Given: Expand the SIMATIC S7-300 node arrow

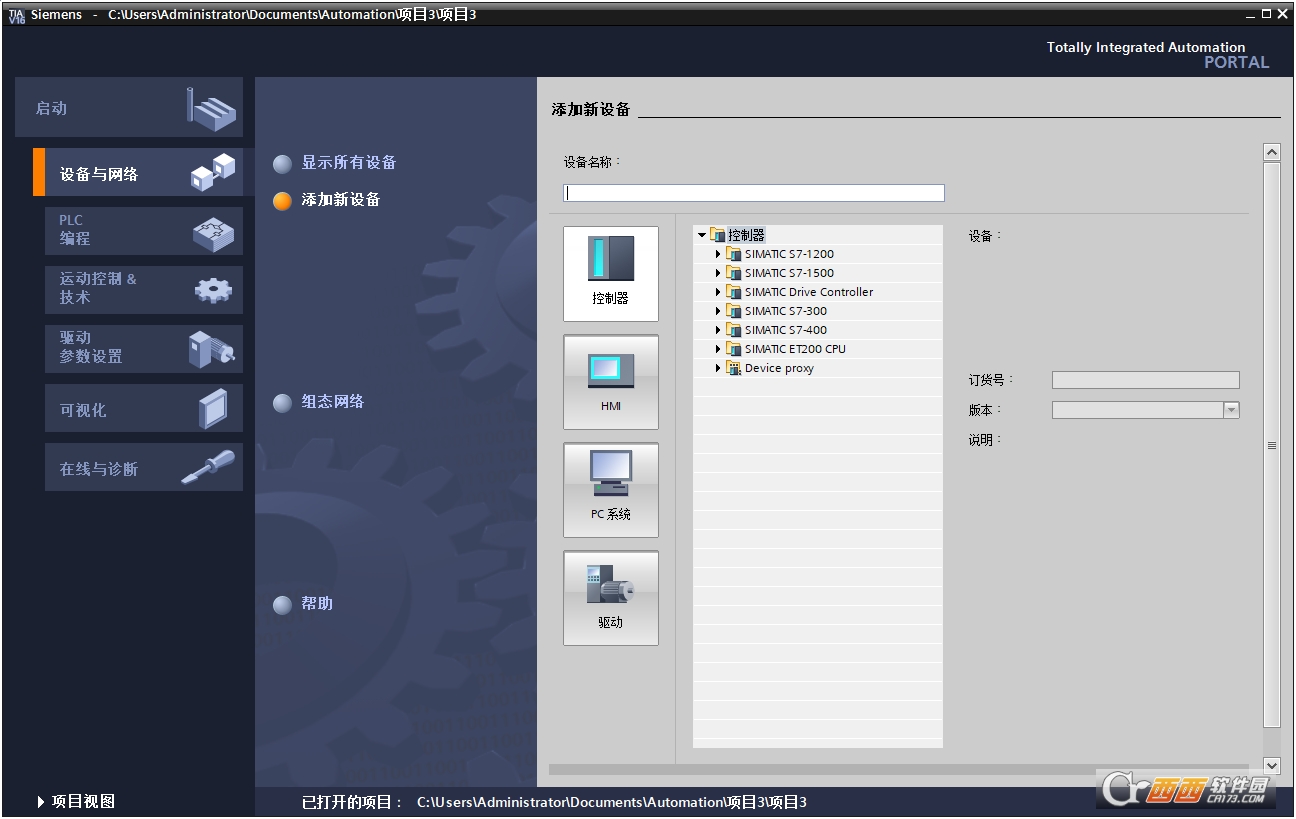Looking at the screenshot, I should click(718, 311).
